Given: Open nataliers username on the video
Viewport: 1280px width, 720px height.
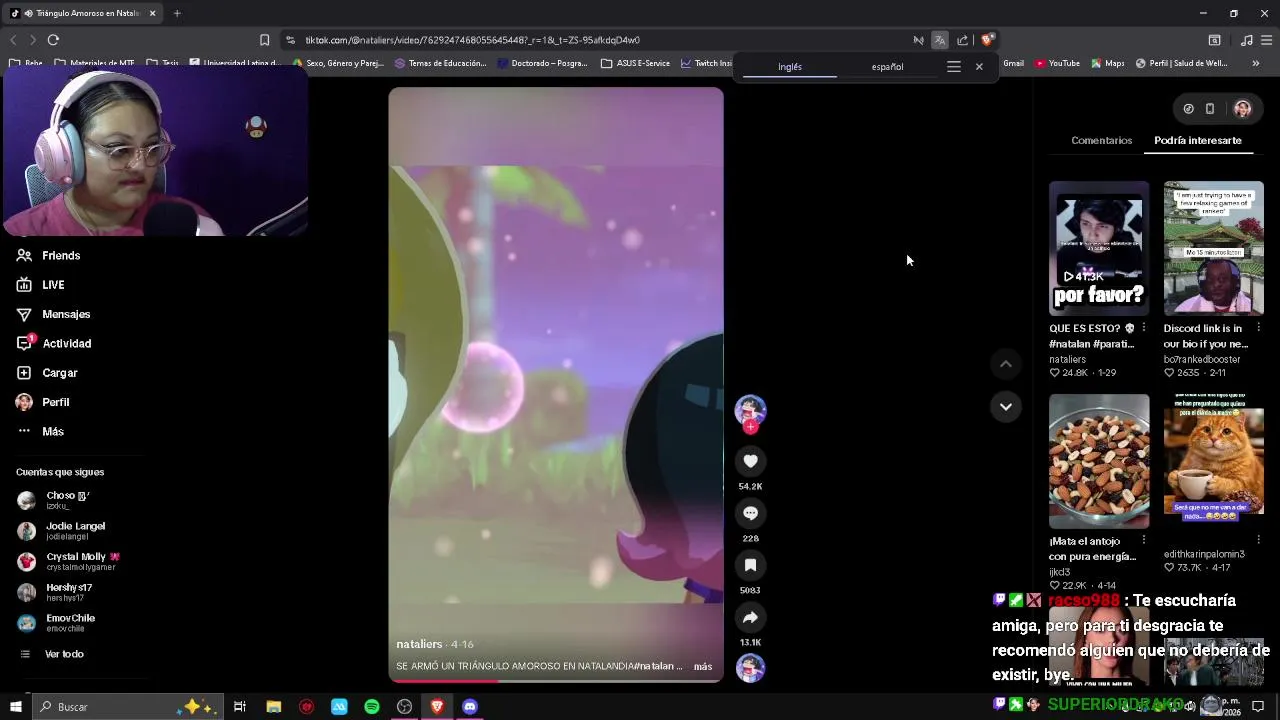Looking at the screenshot, I should pyautogui.click(x=419, y=644).
